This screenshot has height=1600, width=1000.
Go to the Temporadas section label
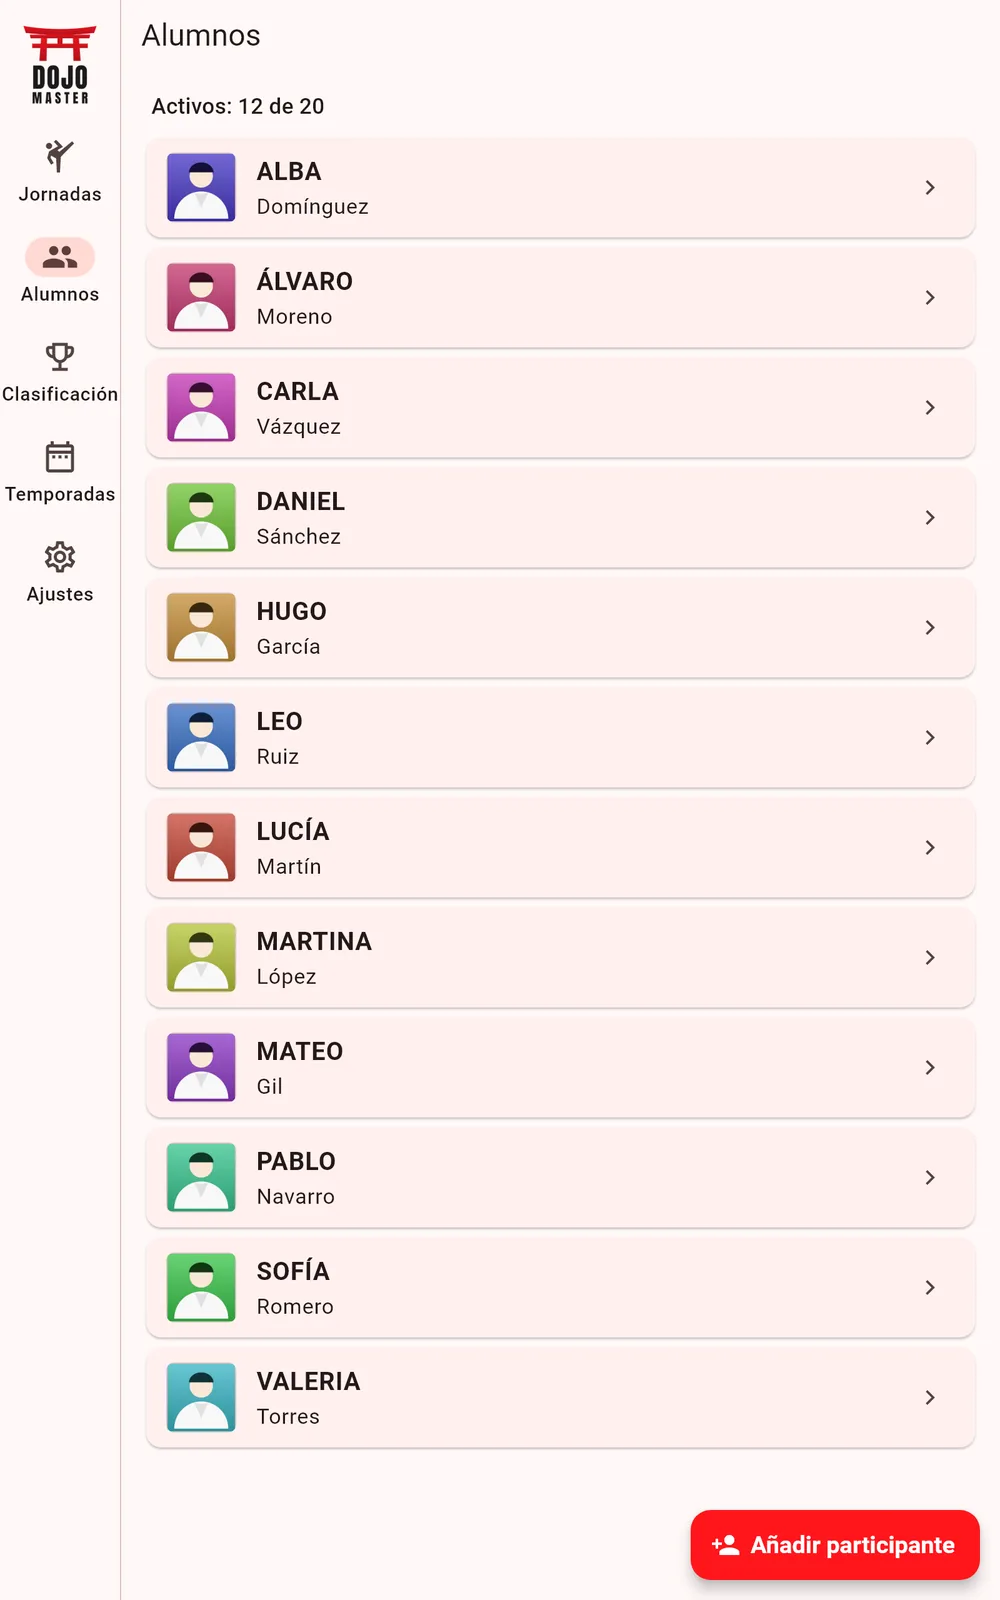60,494
